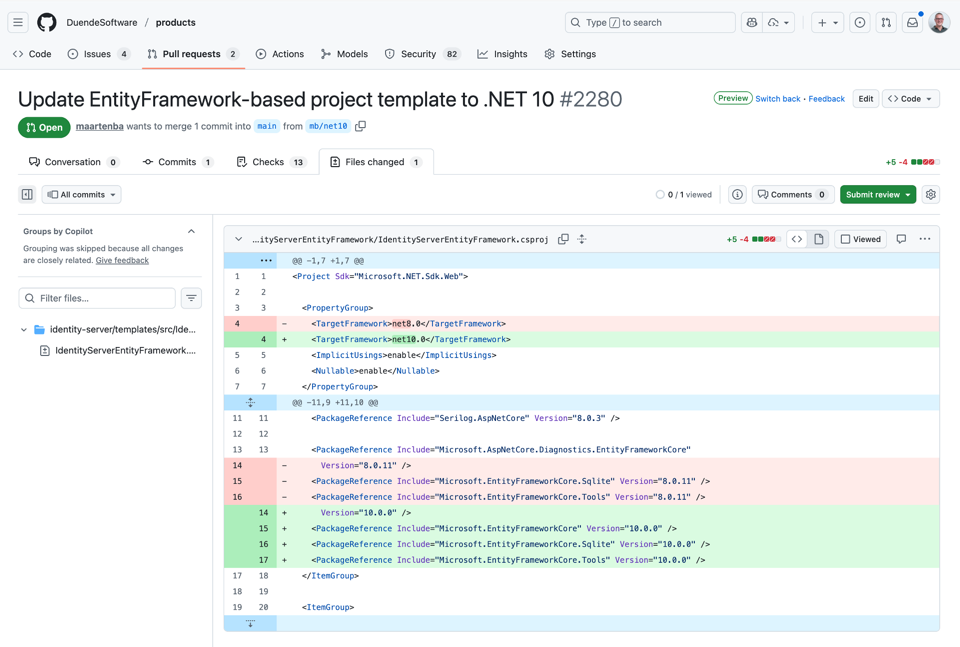The image size is (960, 647).
Task: Open the user avatar menu
Action: pos(939,23)
